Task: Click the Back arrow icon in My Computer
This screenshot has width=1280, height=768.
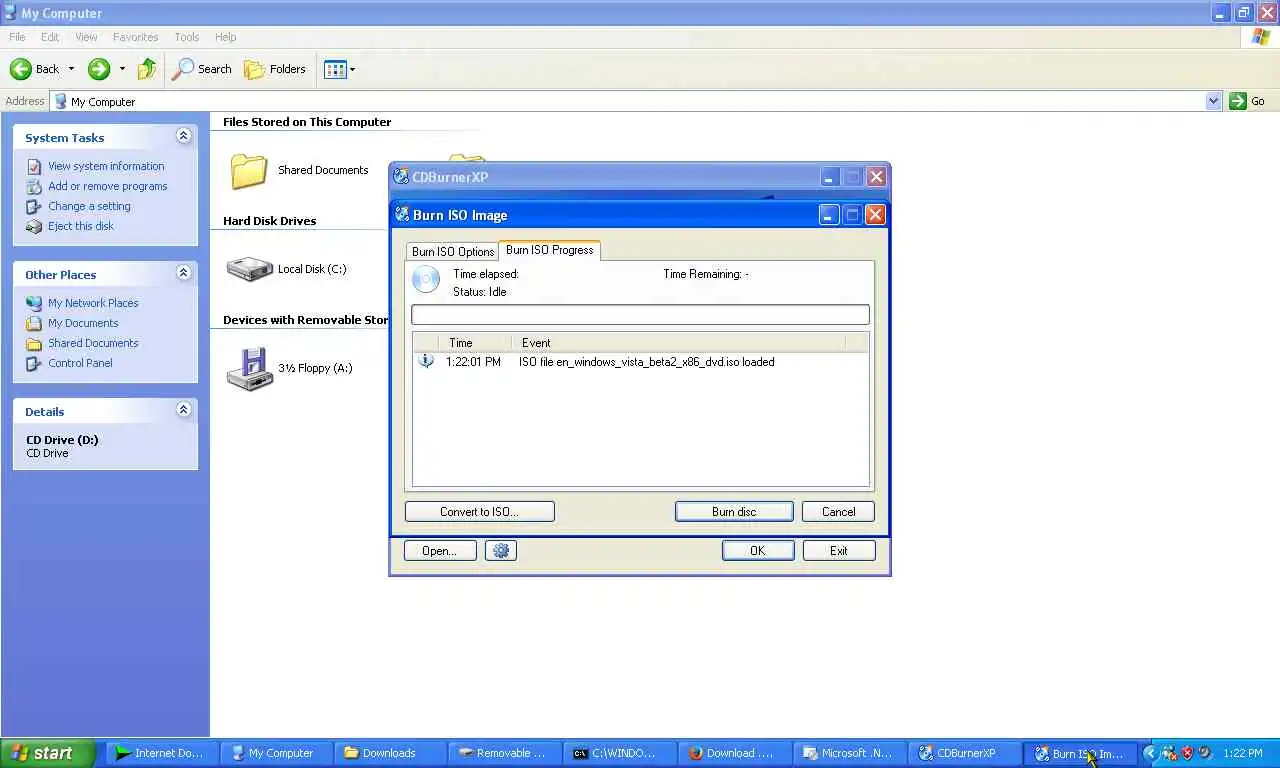Action: coord(21,69)
